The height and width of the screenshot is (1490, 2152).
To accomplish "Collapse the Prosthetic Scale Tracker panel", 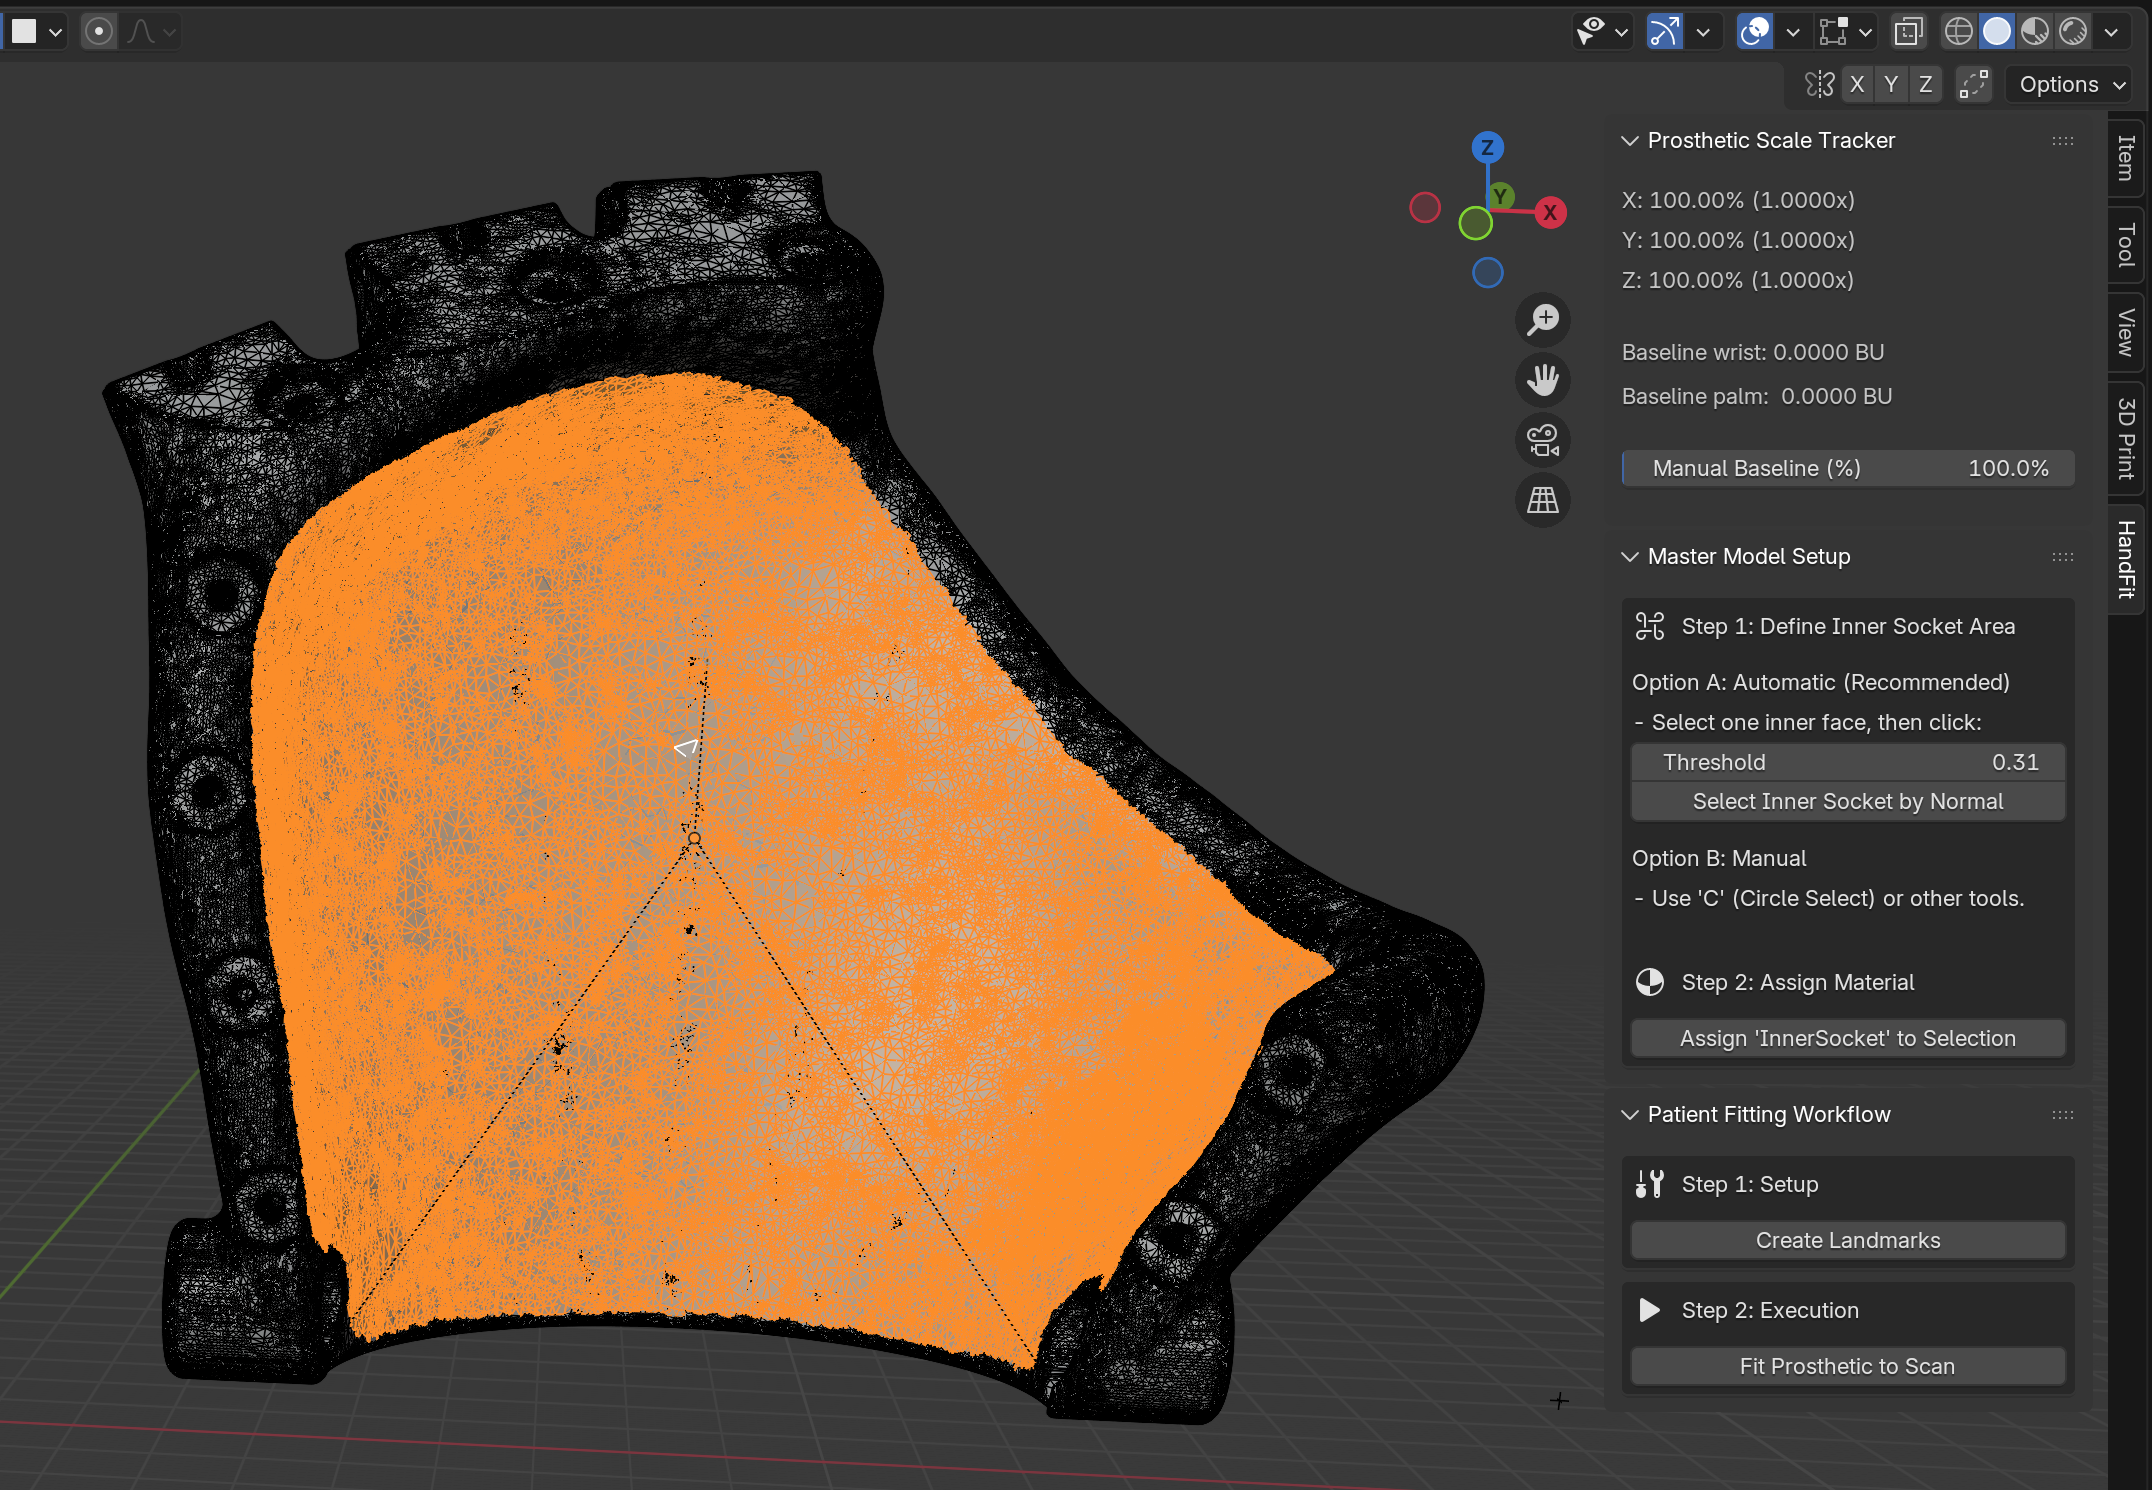I will point(1631,140).
